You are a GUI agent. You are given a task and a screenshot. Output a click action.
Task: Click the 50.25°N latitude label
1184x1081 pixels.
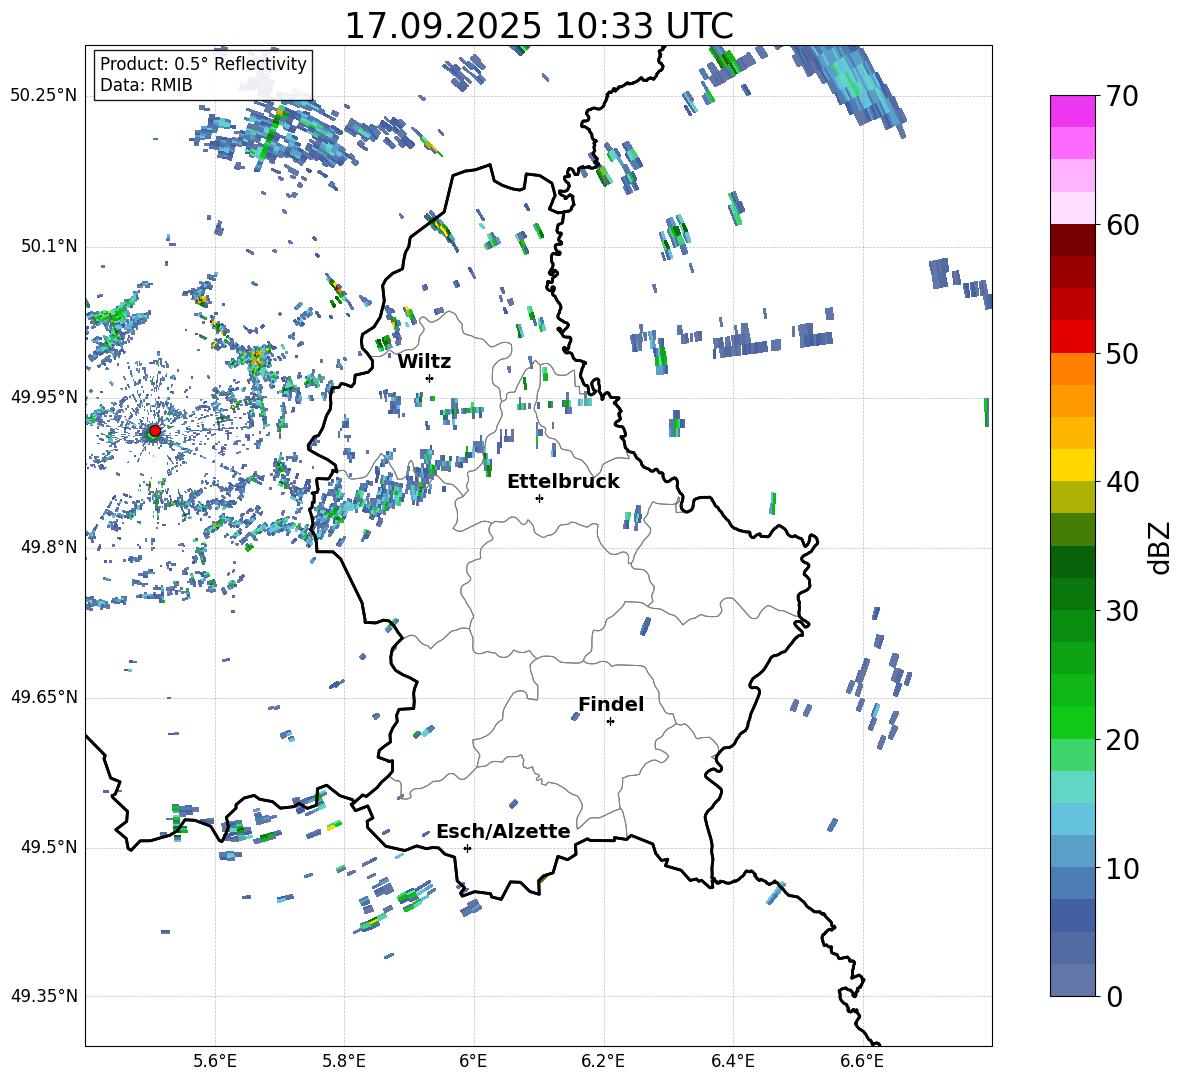tap(44, 96)
